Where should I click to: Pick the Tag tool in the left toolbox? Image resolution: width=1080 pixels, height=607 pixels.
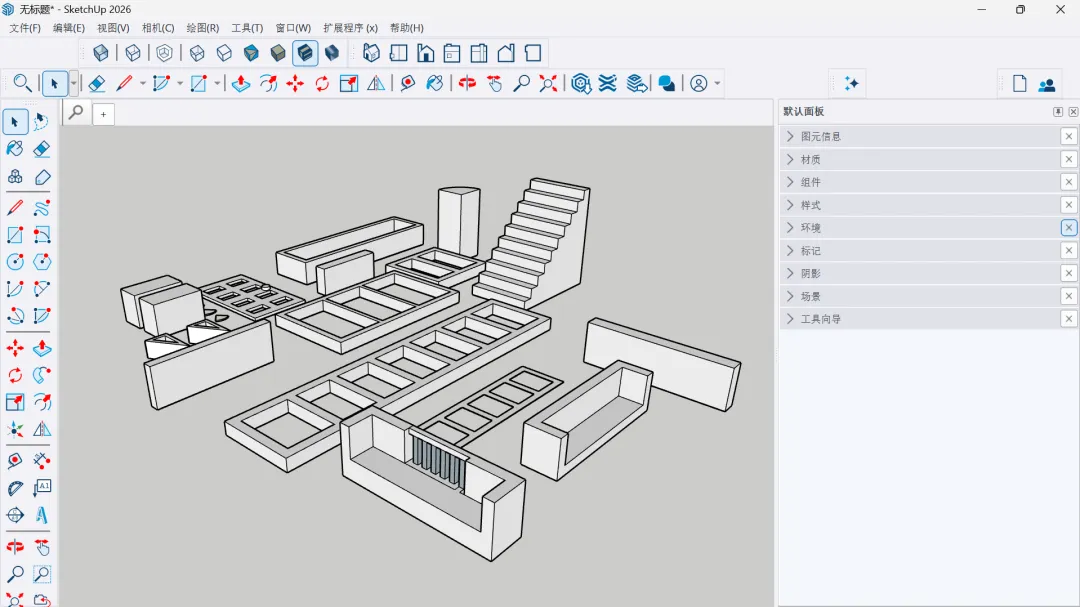pyautogui.click(x=41, y=177)
